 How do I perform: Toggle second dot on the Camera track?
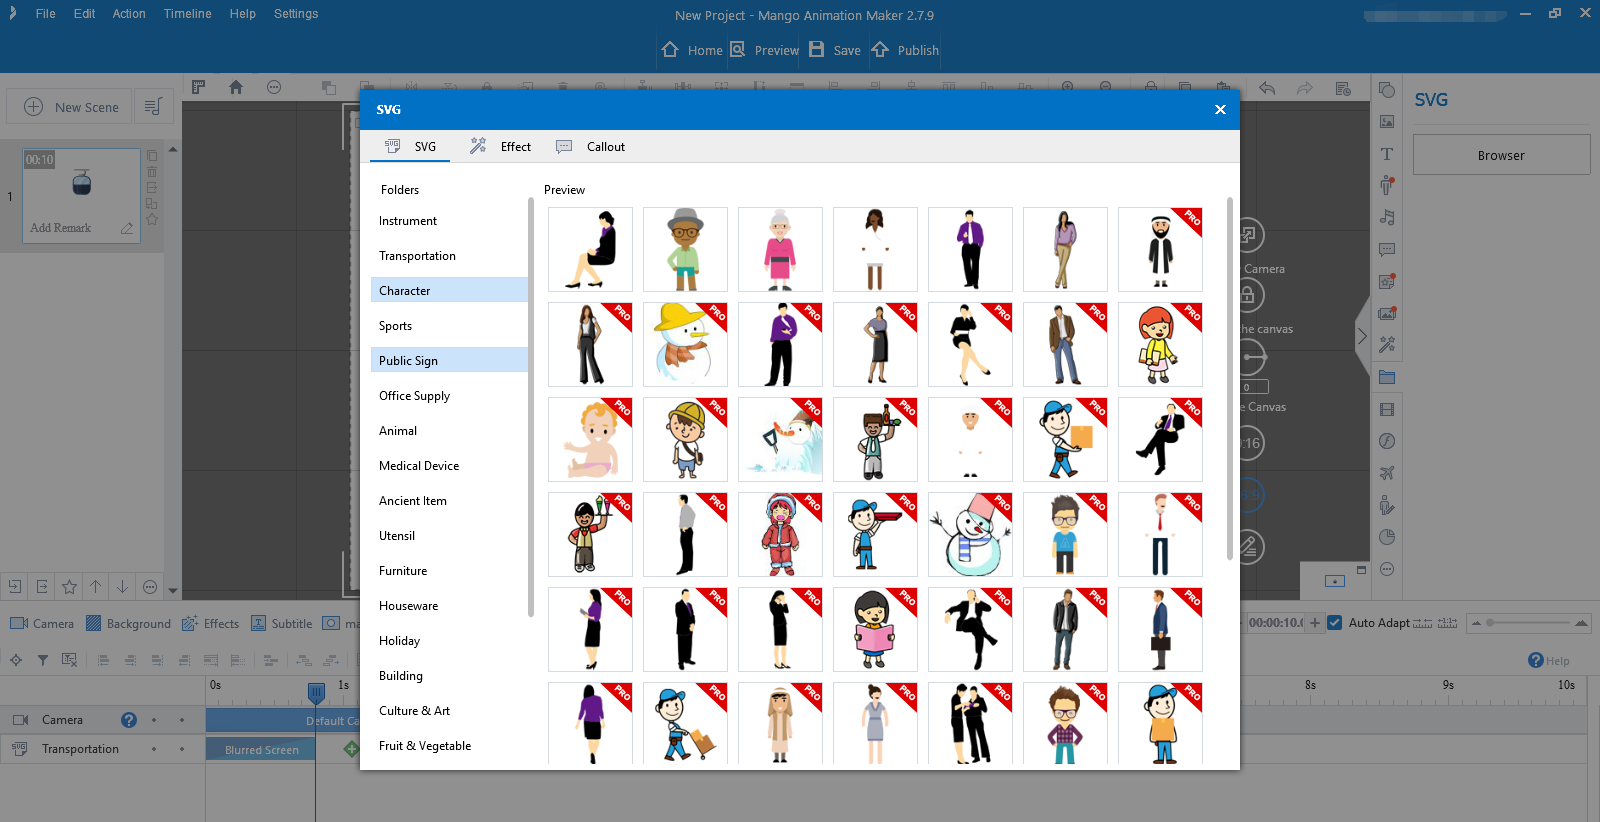[181, 720]
